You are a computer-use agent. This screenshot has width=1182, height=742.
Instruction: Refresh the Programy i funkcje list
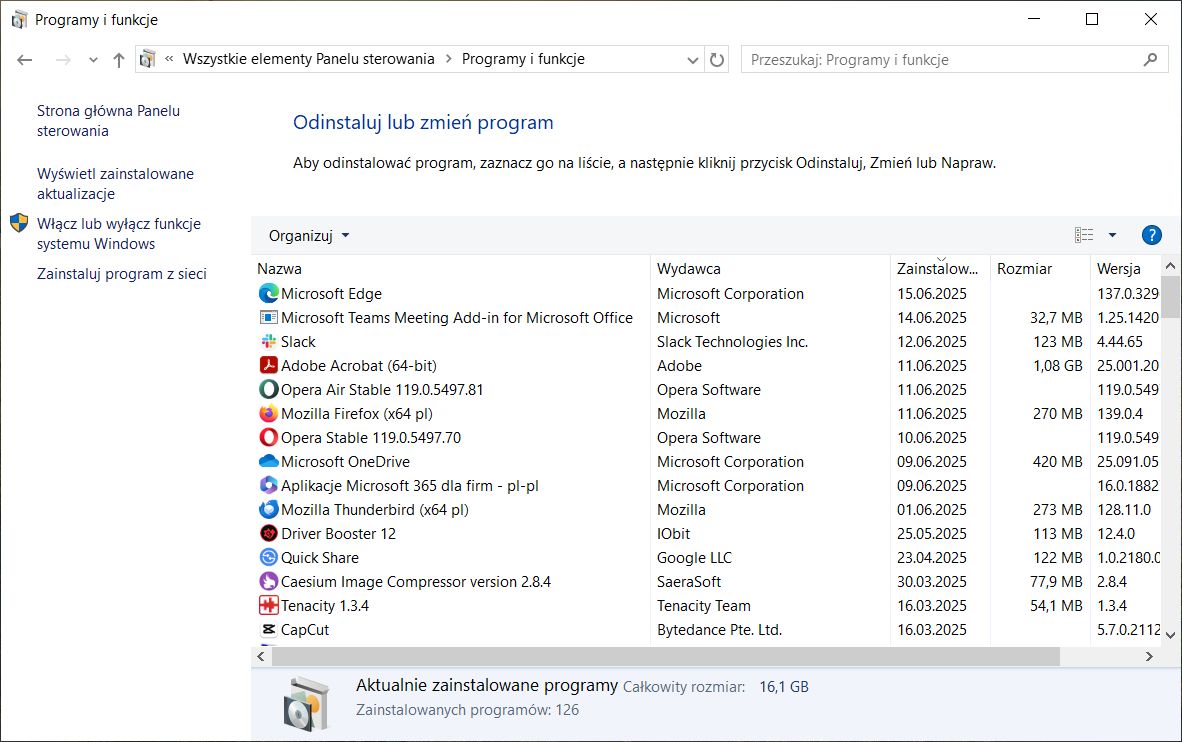(x=717, y=60)
